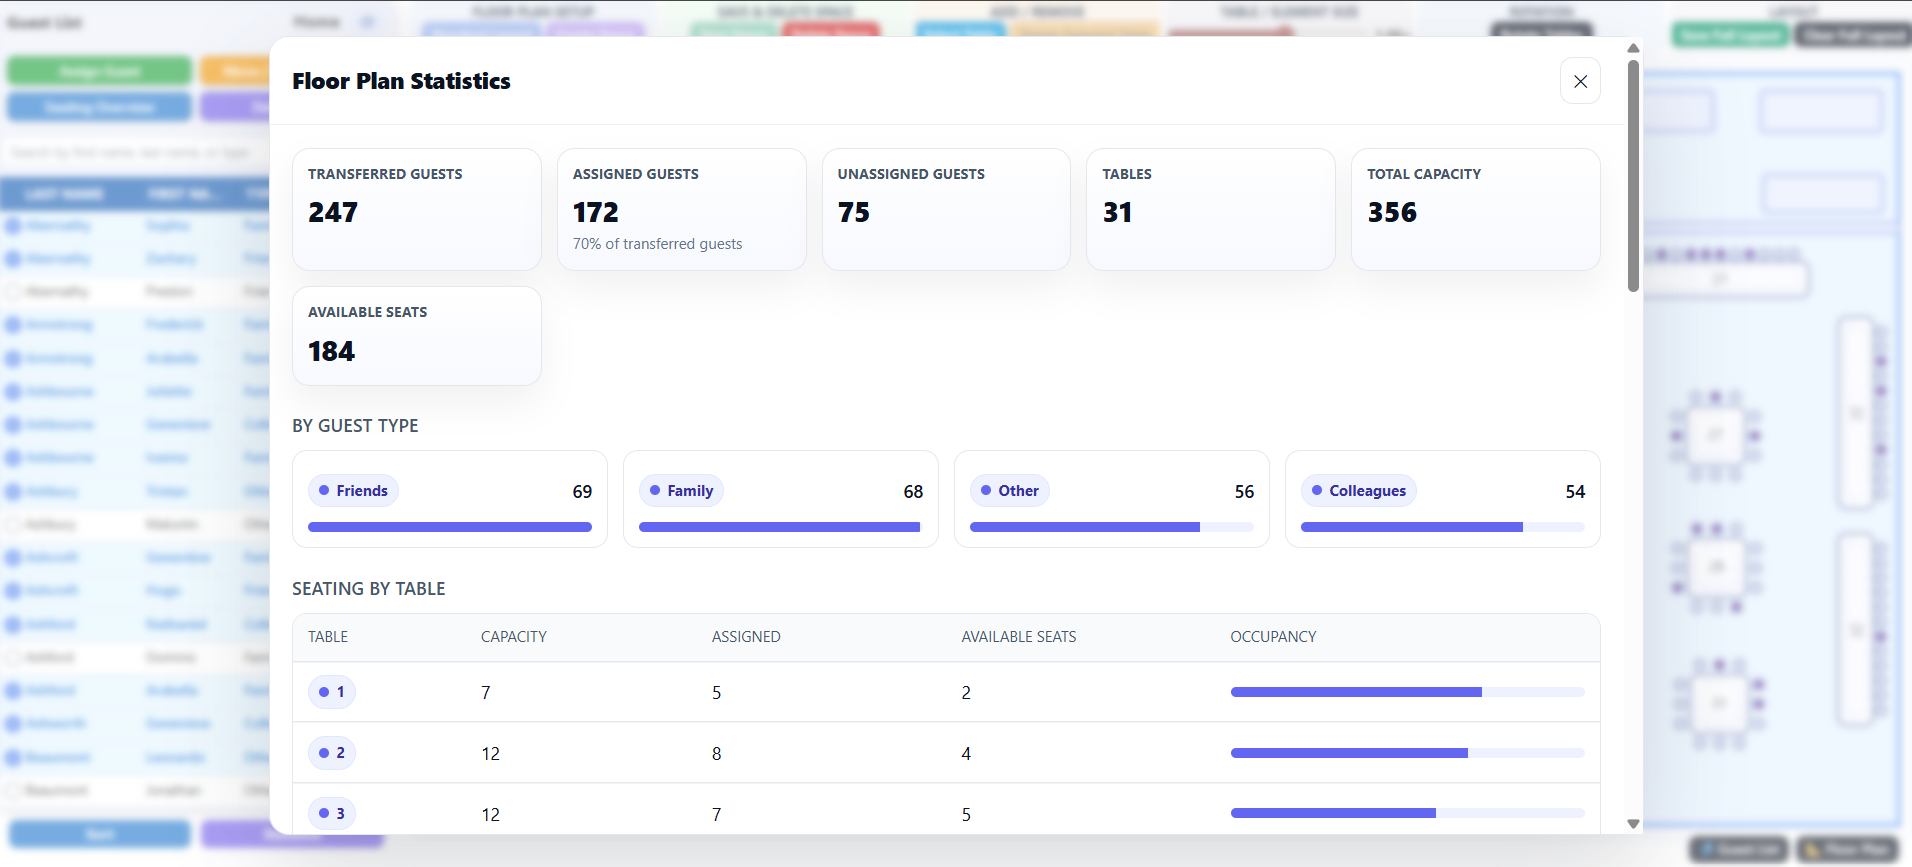Click the Capacity column header
The height and width of the screenshot is (867, 1912).
tap(514, 637)
